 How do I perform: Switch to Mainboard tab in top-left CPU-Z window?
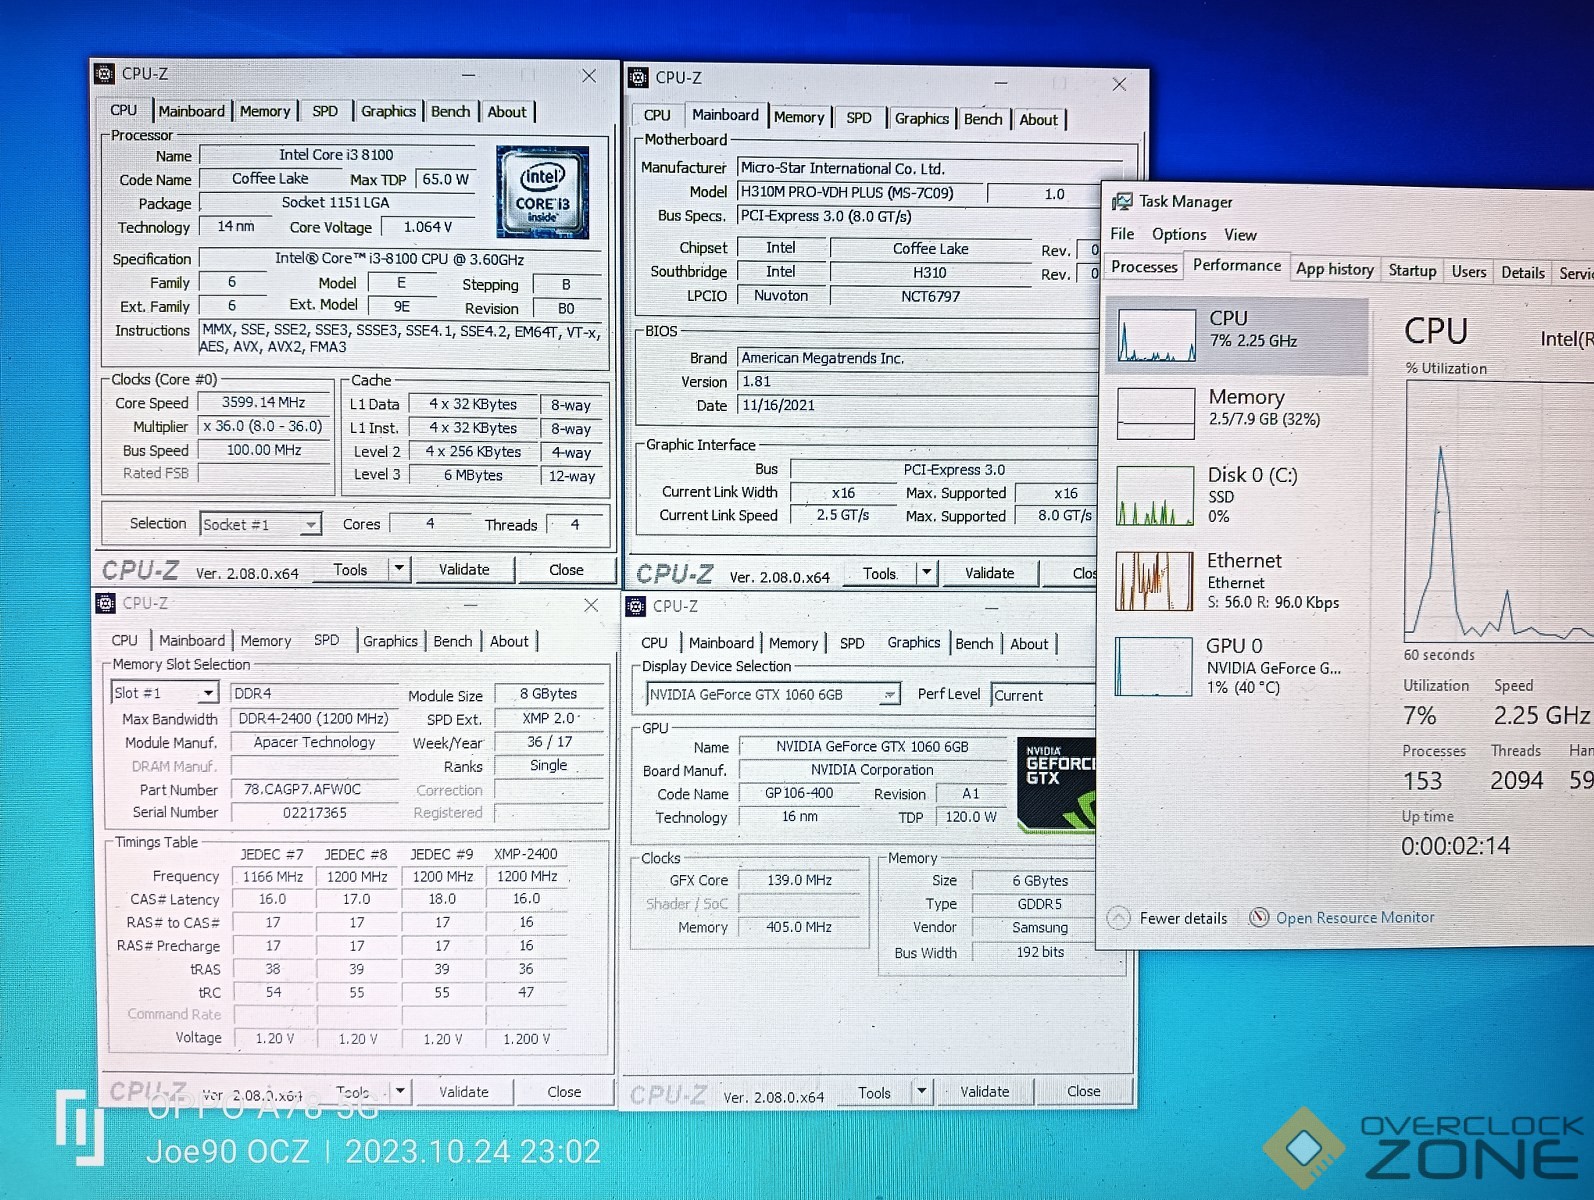pos(191,111)
